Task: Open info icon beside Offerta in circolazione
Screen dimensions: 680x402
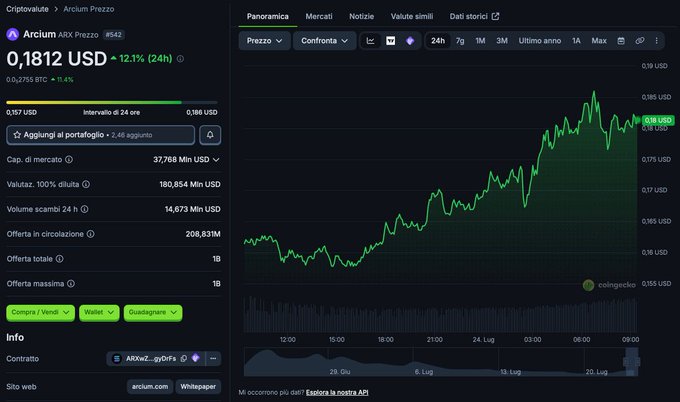Action: click(90, 234)
